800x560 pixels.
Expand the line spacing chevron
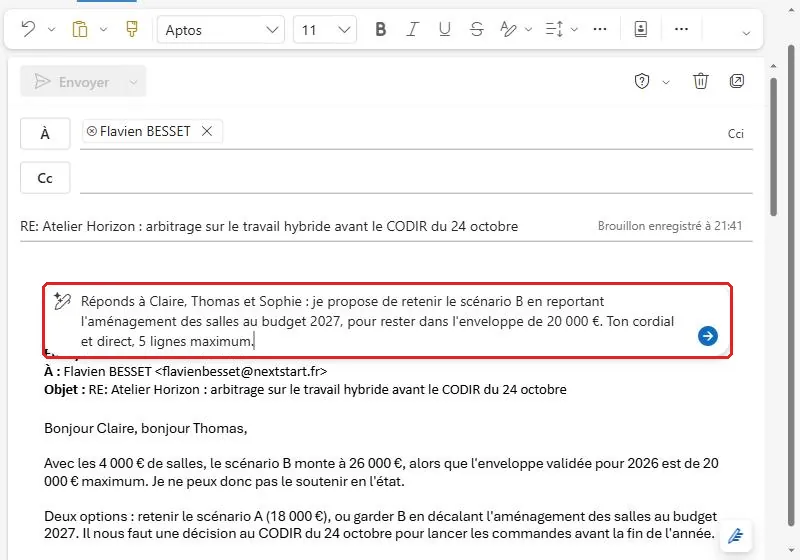tap(574, 30)
